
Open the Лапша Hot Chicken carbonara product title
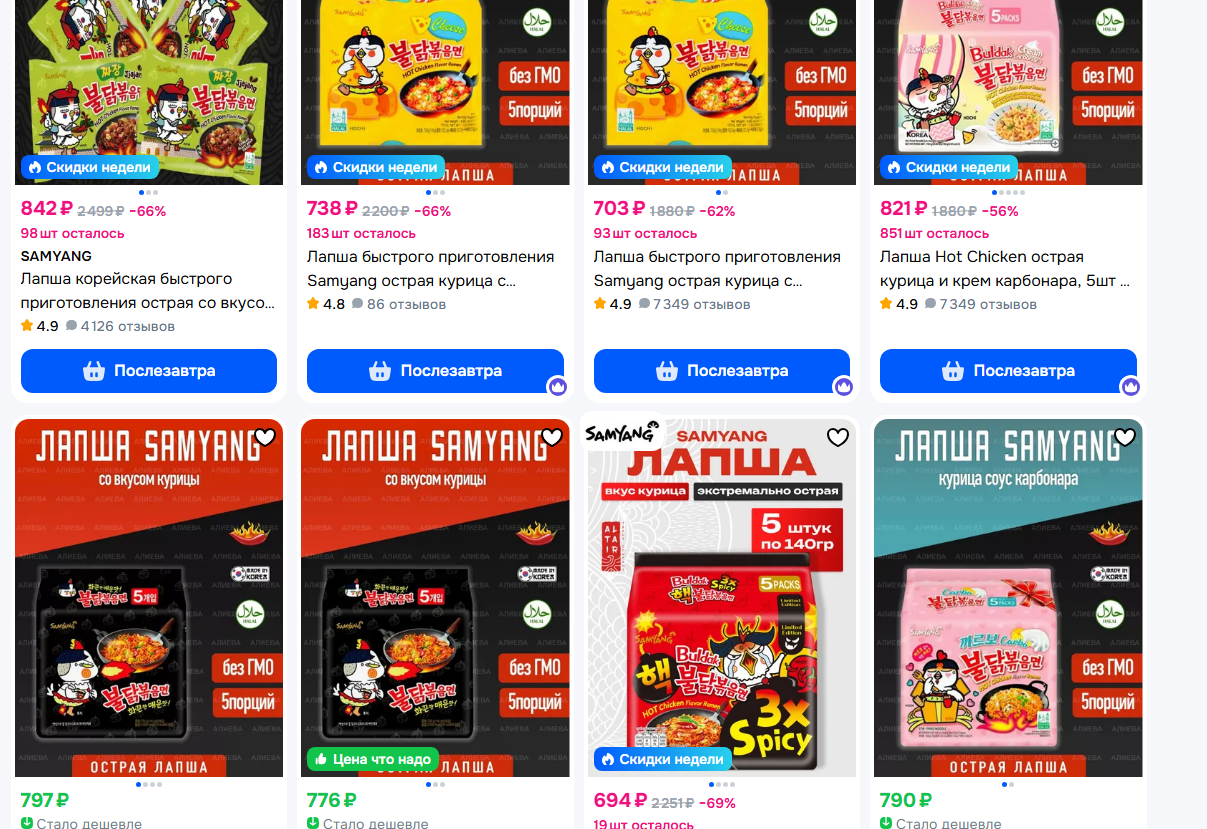[1005, 269]
